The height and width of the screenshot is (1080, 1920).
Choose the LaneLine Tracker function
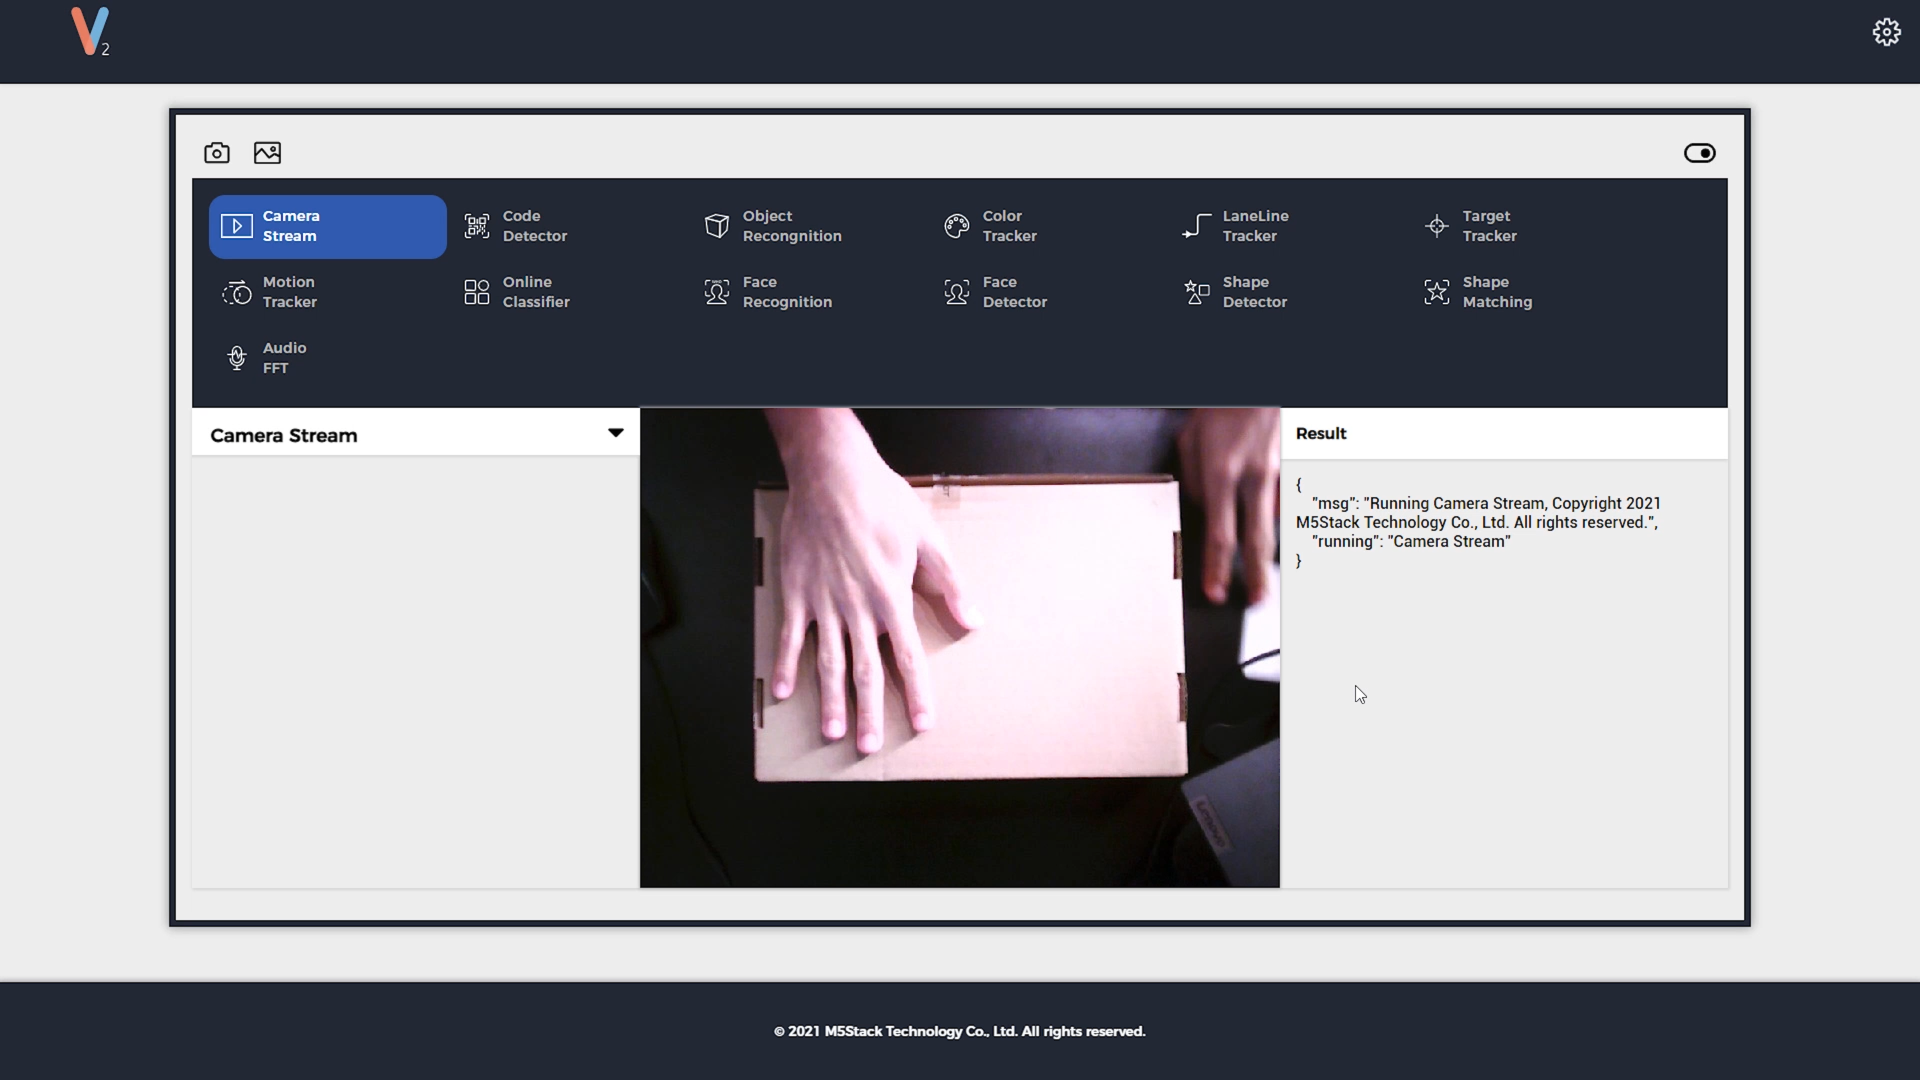tap(1254, 226)
